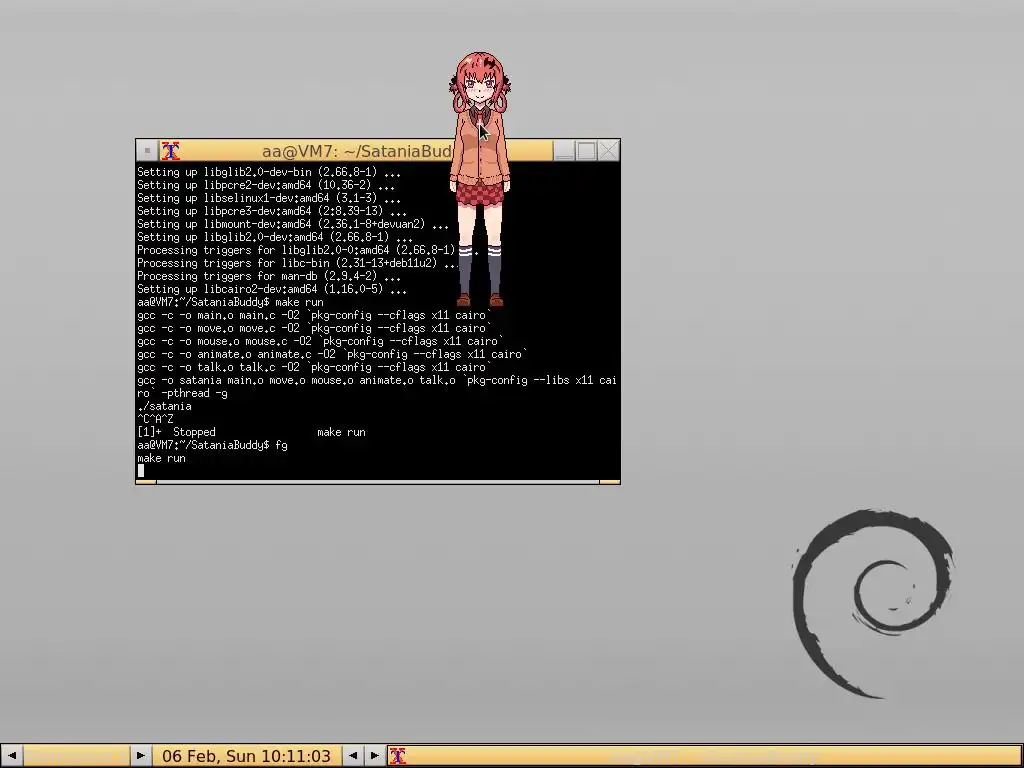Click the line ending with '-pthread -g'

(182, 393)
